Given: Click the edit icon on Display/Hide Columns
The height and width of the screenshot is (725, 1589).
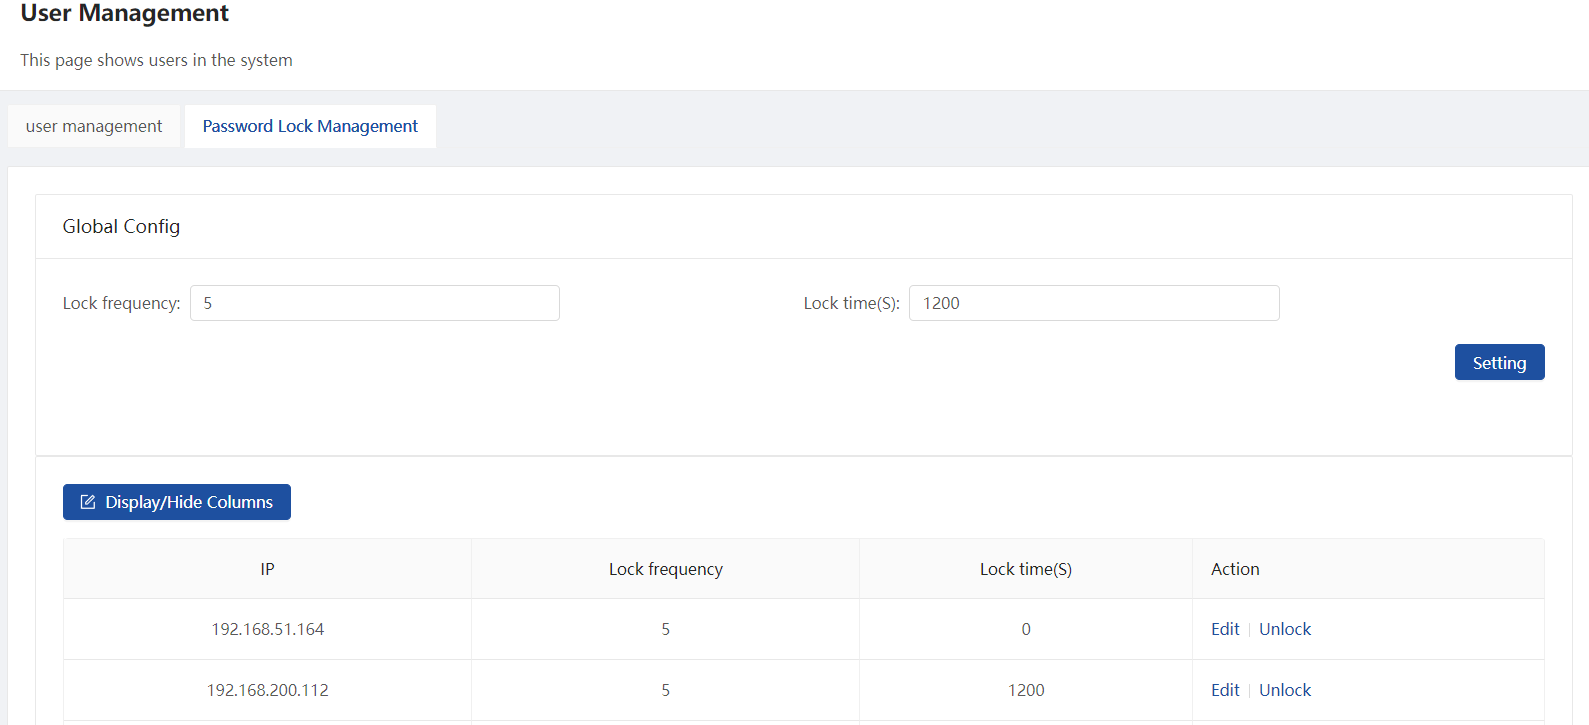Looking at the screenshot, I should (x=88, y=502).
